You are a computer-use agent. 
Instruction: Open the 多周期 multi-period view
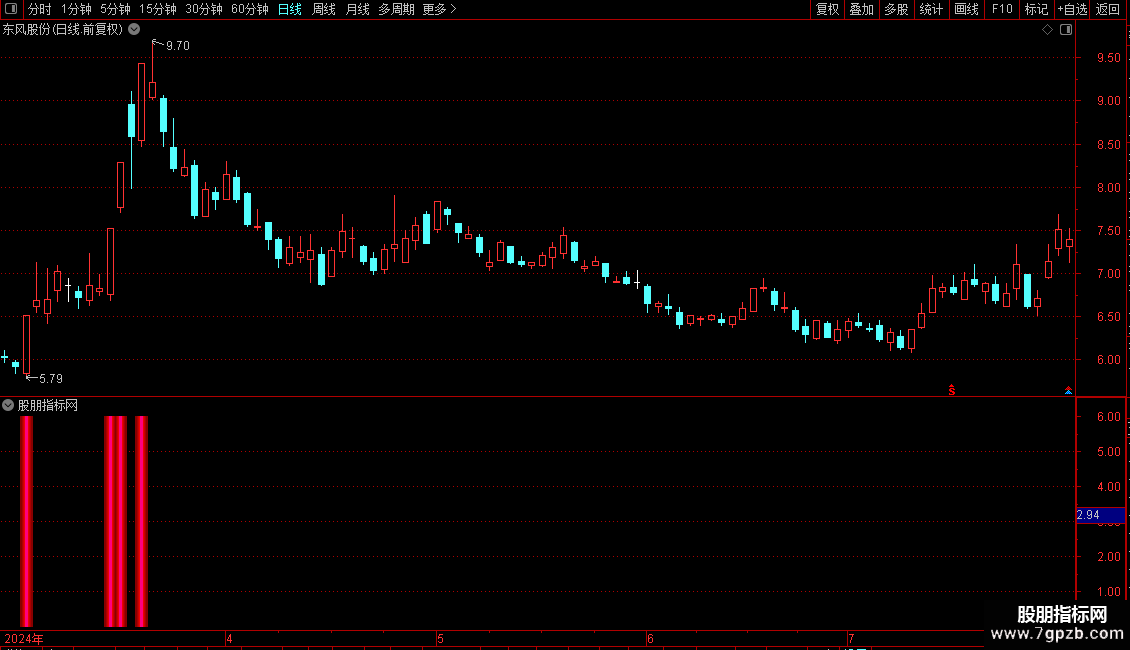pos(396,9)
